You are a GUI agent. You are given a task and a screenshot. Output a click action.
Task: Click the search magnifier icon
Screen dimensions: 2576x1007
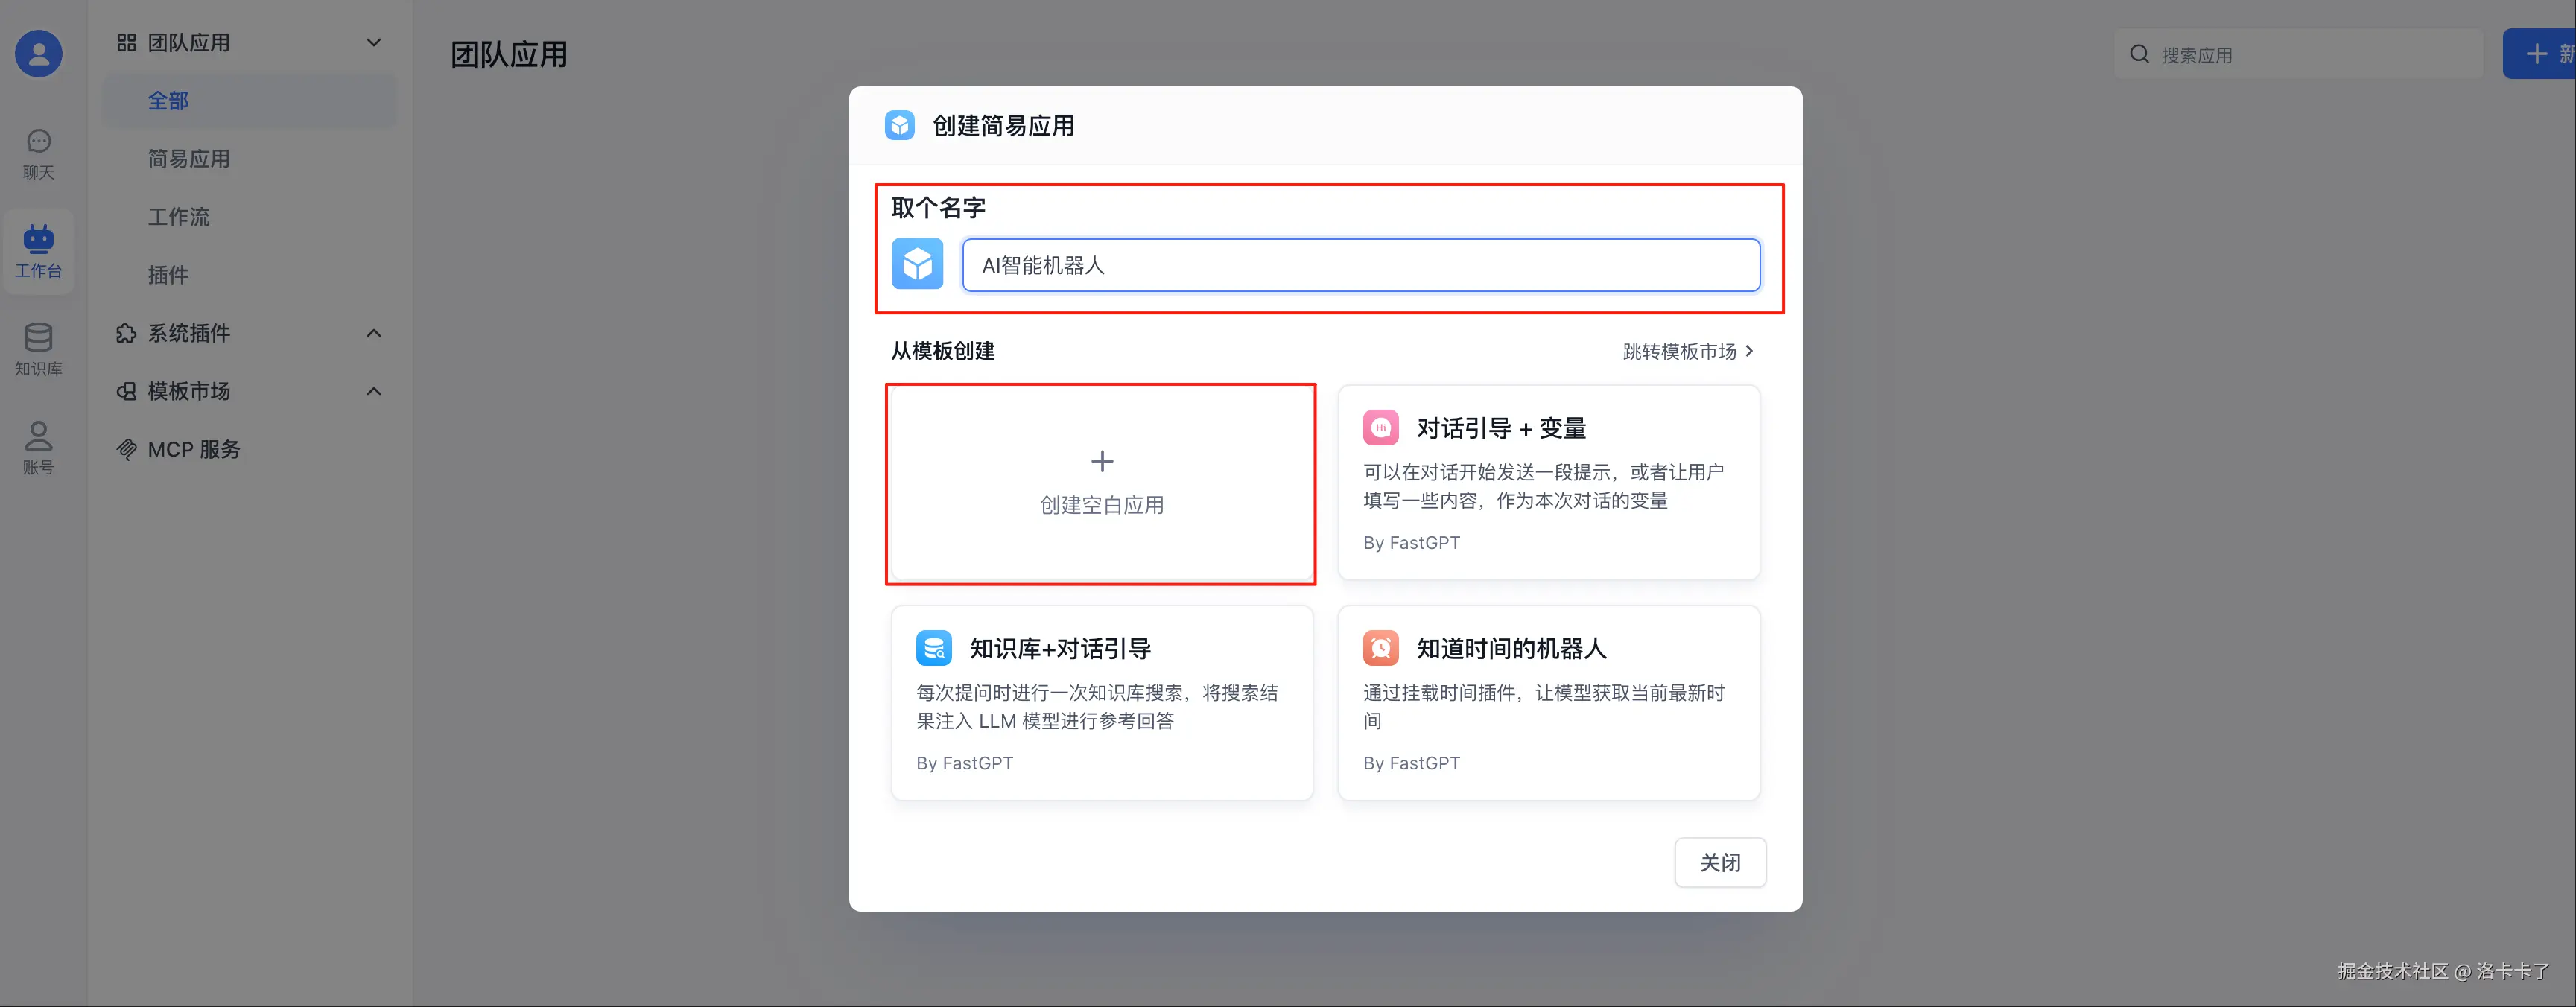coord(2139,54)
